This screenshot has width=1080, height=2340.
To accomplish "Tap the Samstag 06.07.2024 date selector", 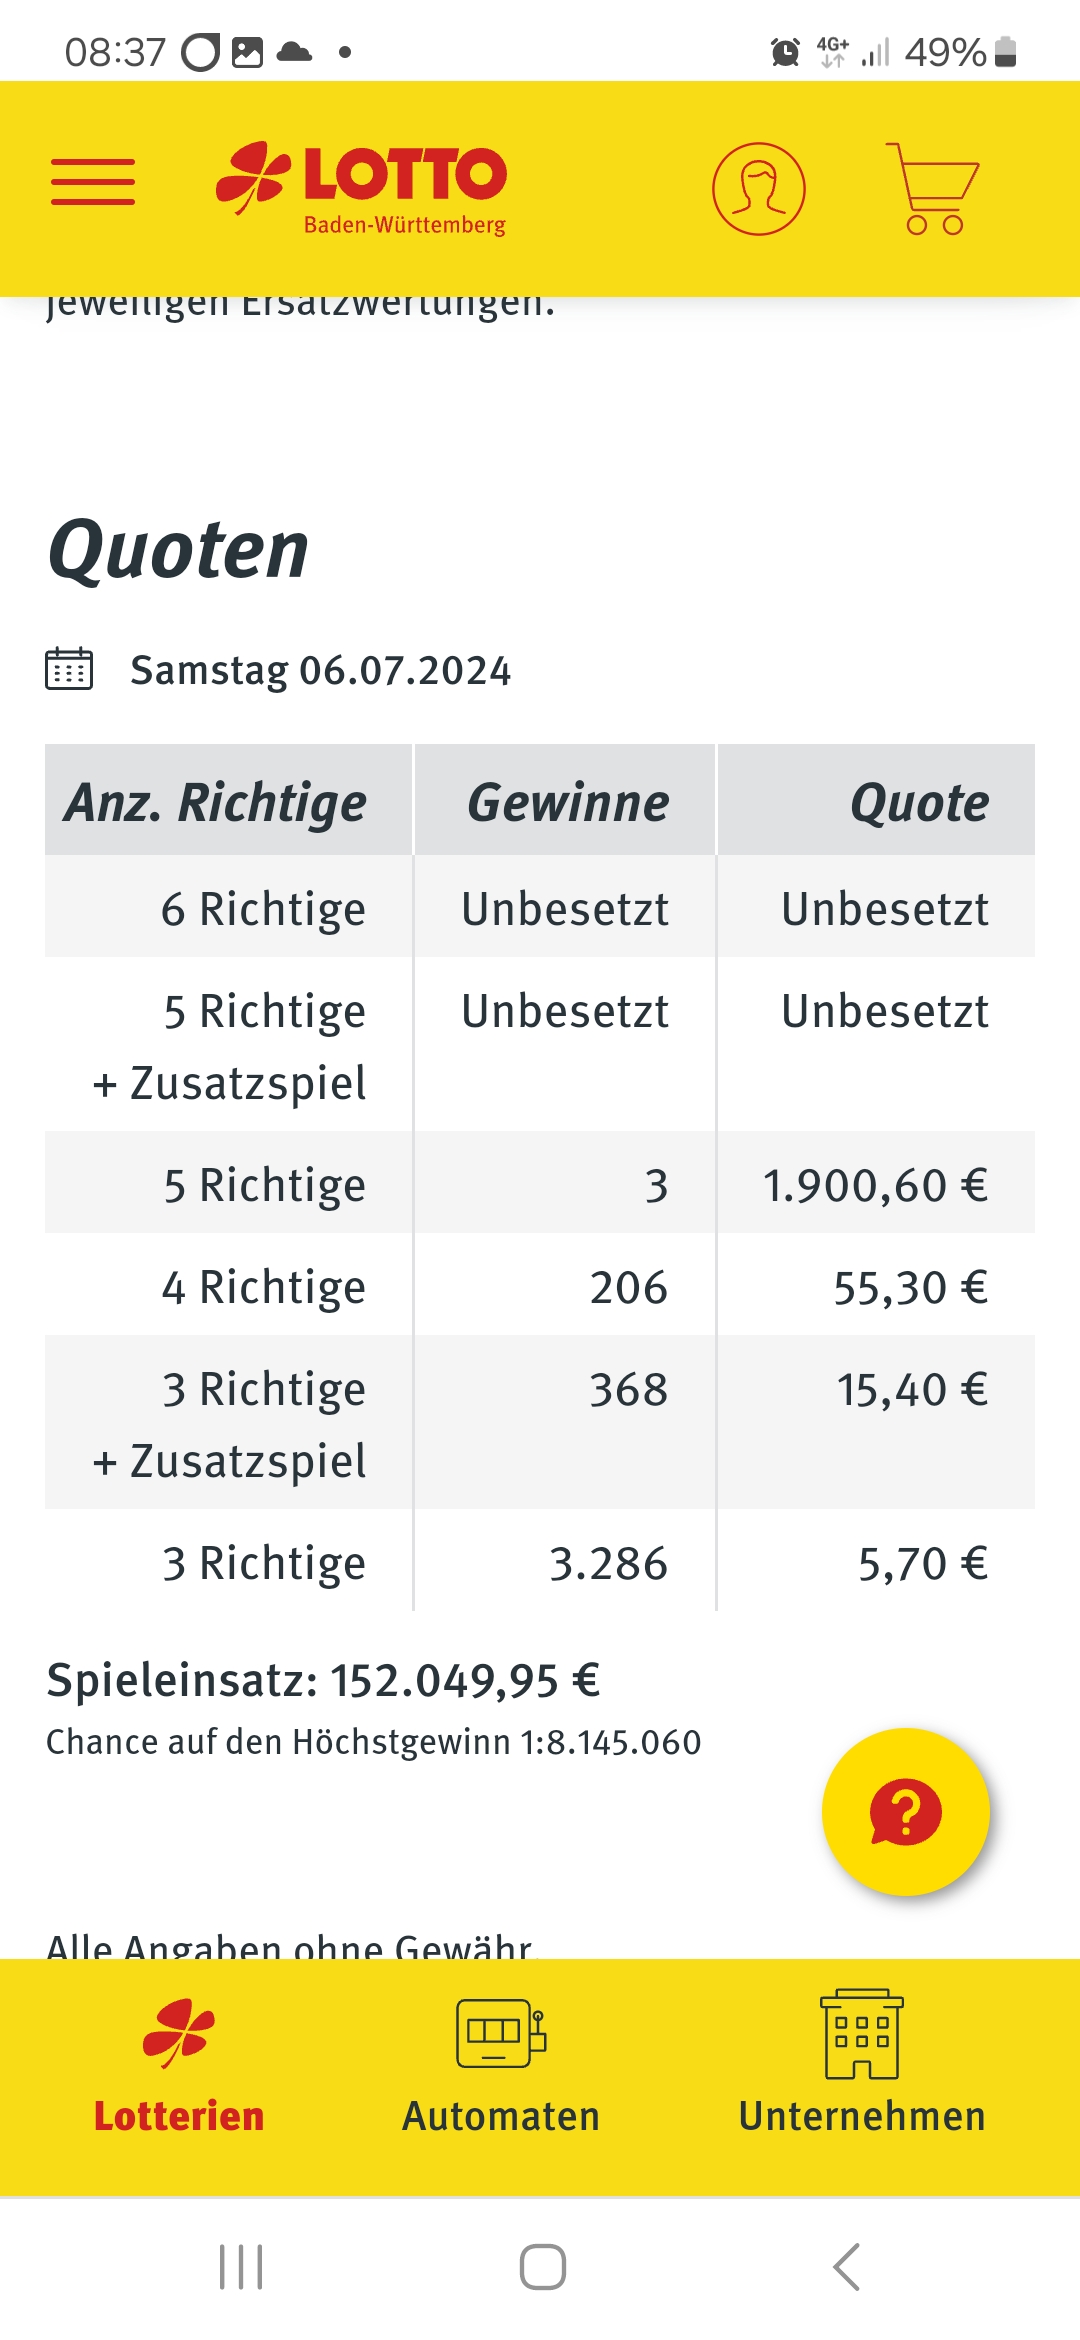I will pyautogui.click(x=320, y=670).
